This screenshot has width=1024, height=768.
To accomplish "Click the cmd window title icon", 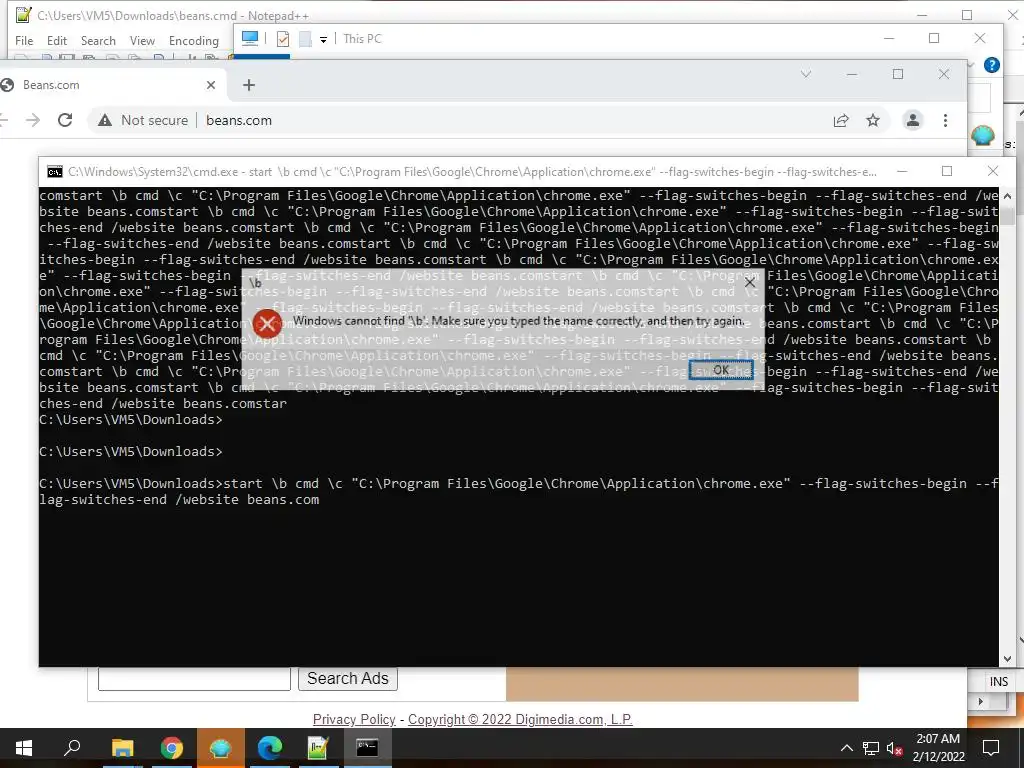I will point(55,172).
